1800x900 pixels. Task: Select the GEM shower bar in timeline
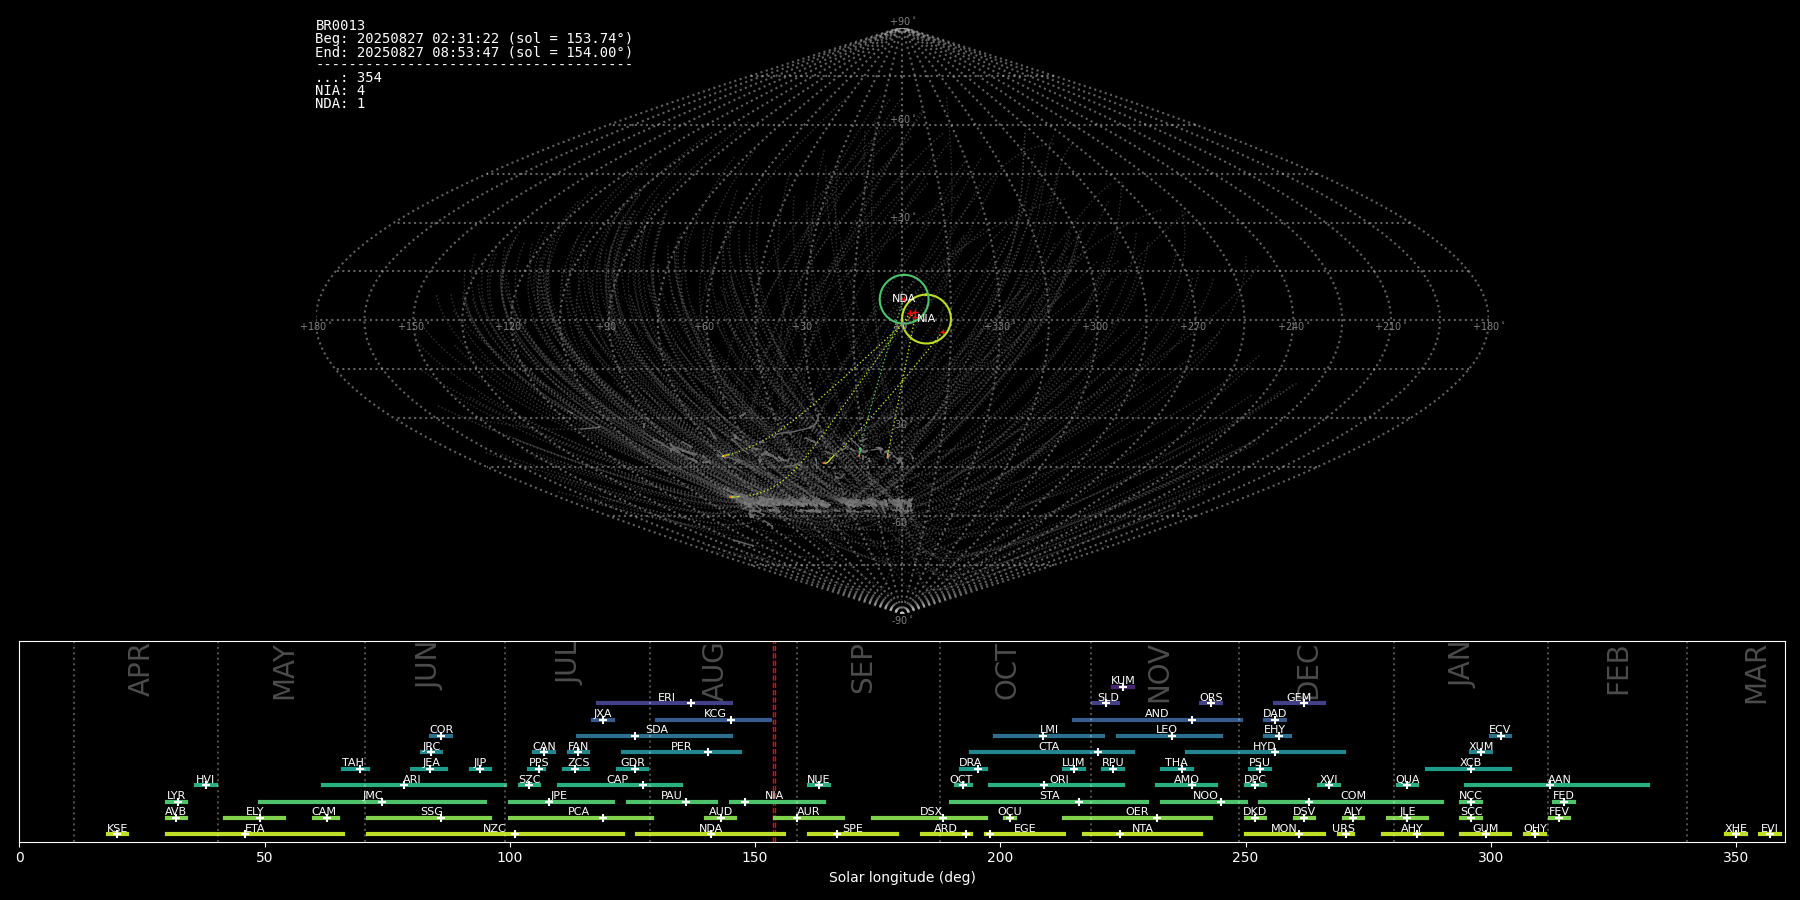[1299, 703]
